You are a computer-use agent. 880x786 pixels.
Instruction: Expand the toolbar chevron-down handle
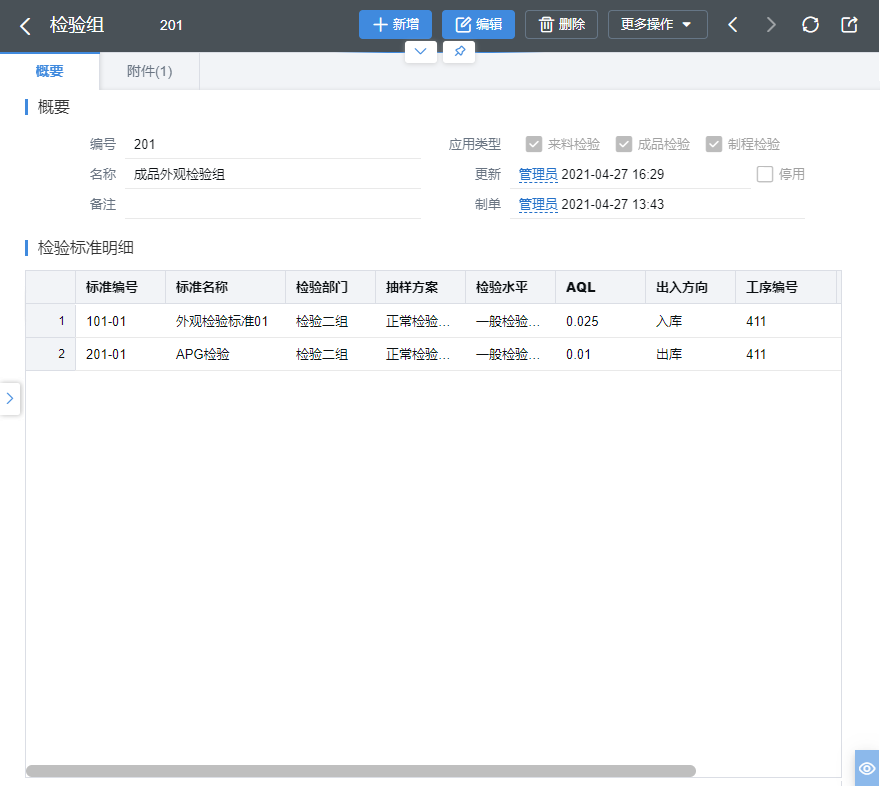pyautogui.click(x=420, y=52)
